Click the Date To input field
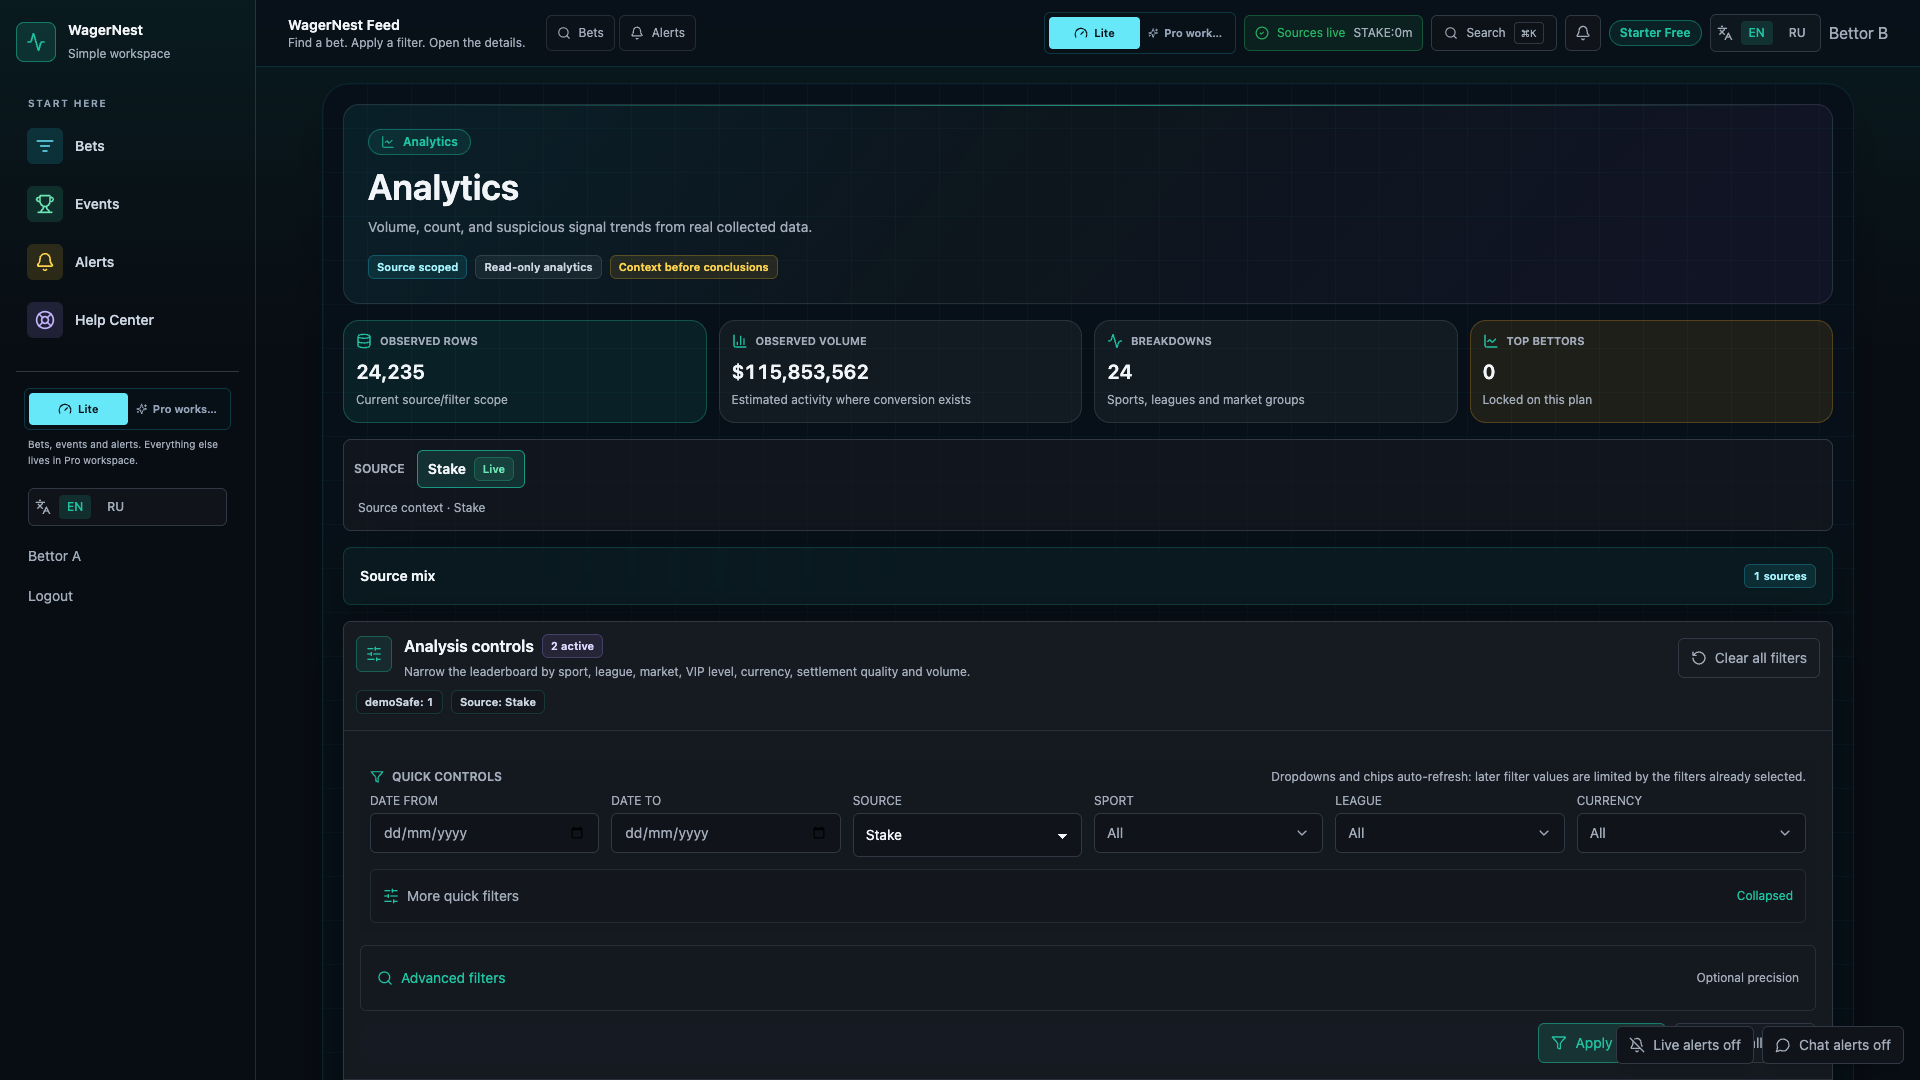The image size is (1920, 1080). coord(725,833)
